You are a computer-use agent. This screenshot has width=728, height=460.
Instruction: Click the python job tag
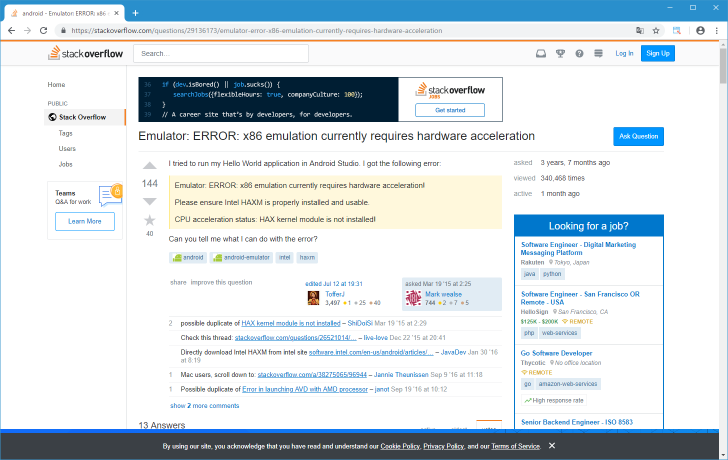pyautogui.click(x=552, y=274)
